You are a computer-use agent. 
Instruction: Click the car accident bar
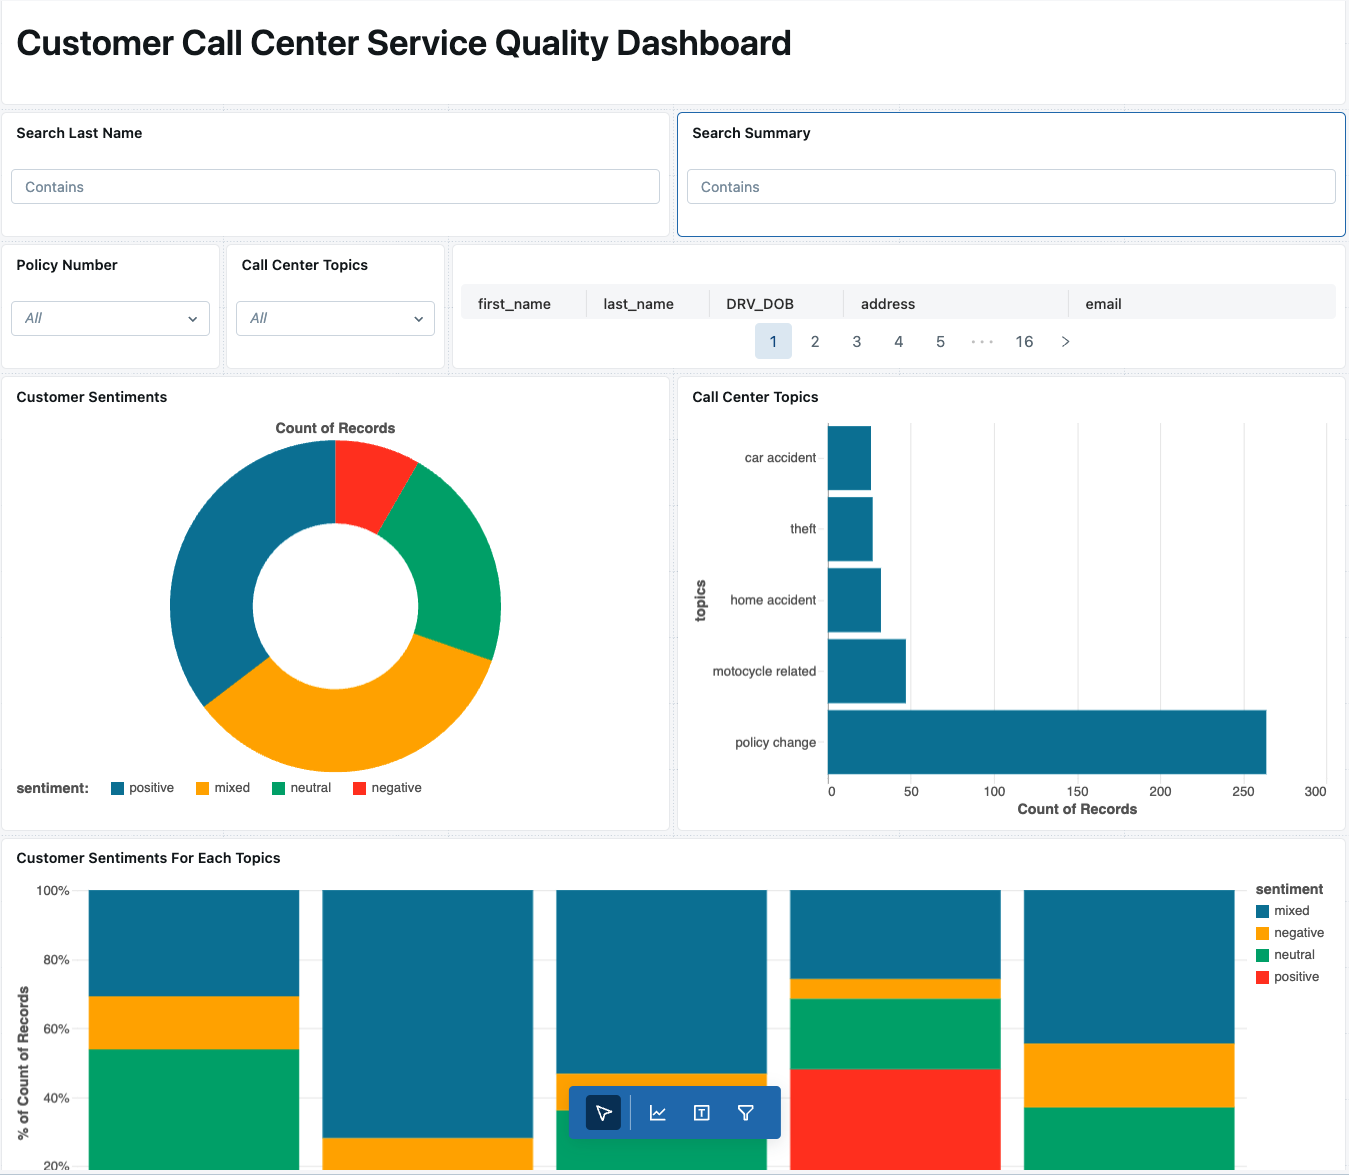(849, 458)
